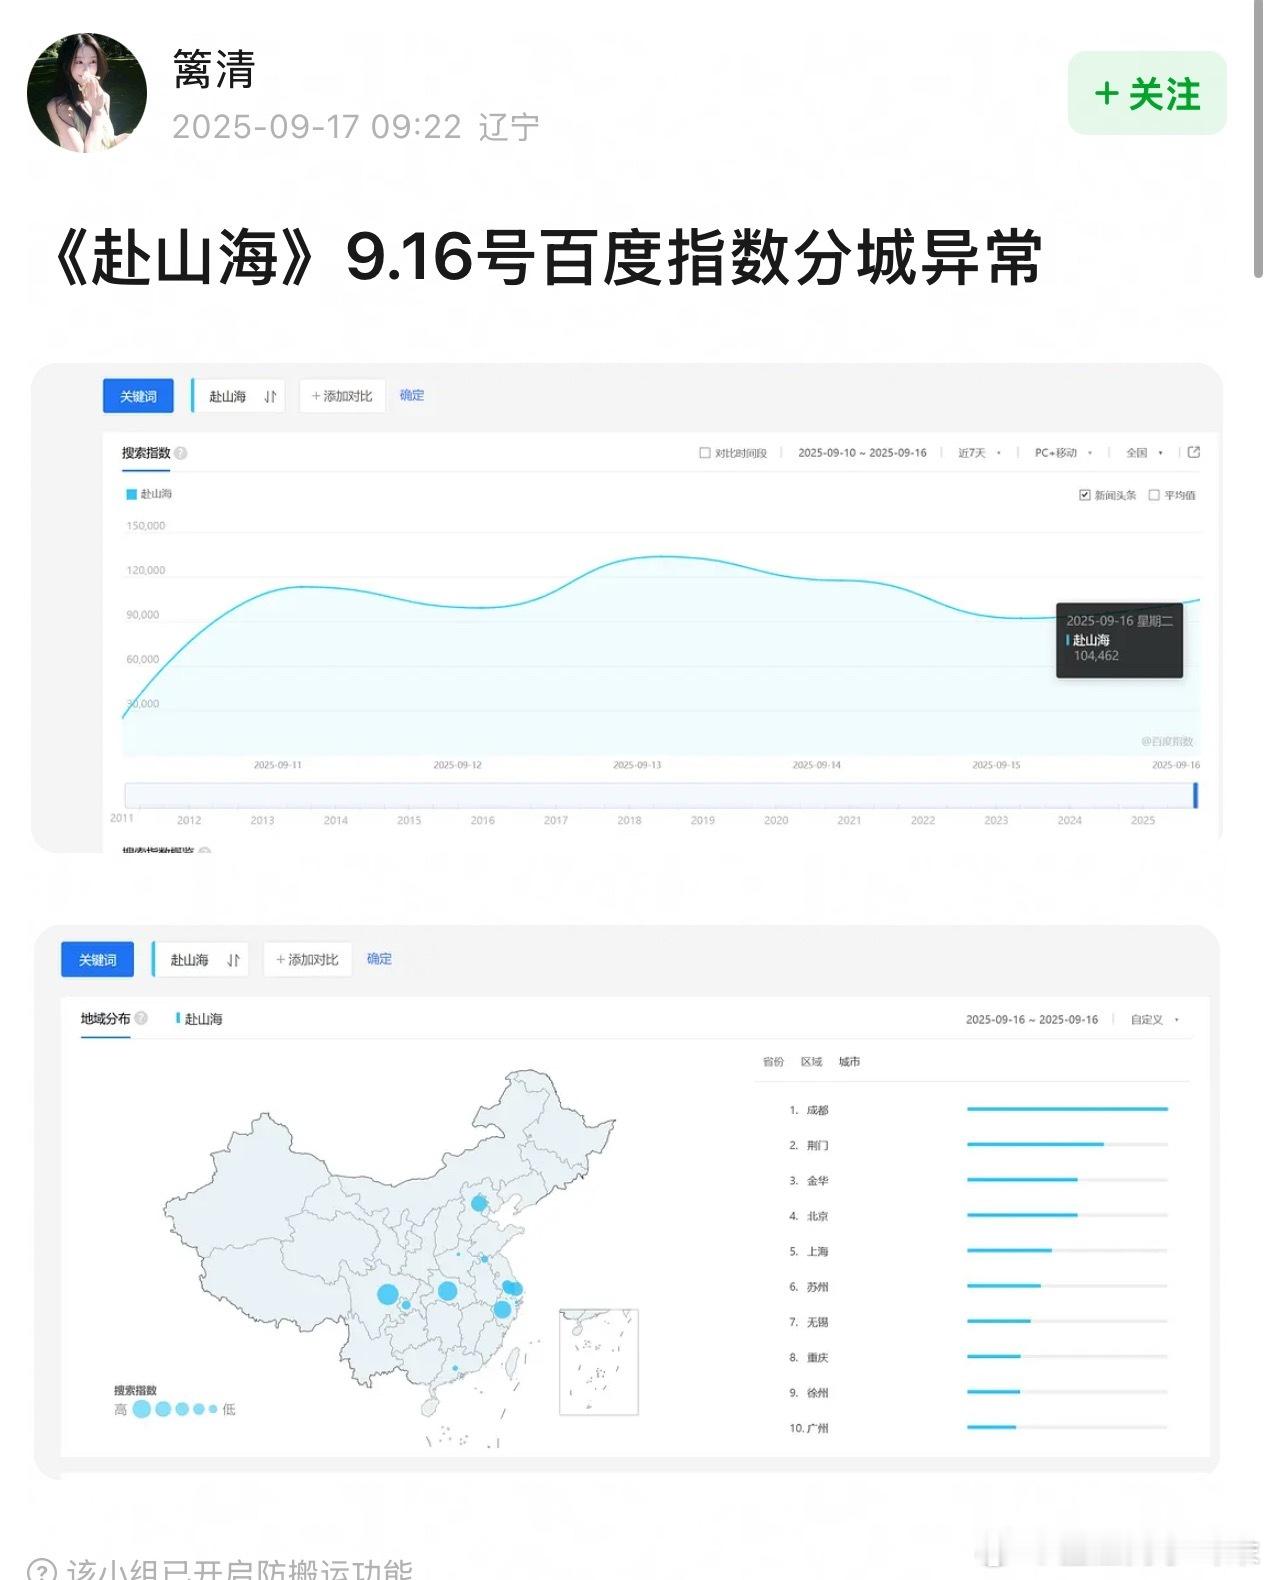The width and height of the screenshot is (1271, 1580).
Task: Toggle 赴山海 legend swatch in search chart
Action: pyautogui.click(x=131, y=494)
